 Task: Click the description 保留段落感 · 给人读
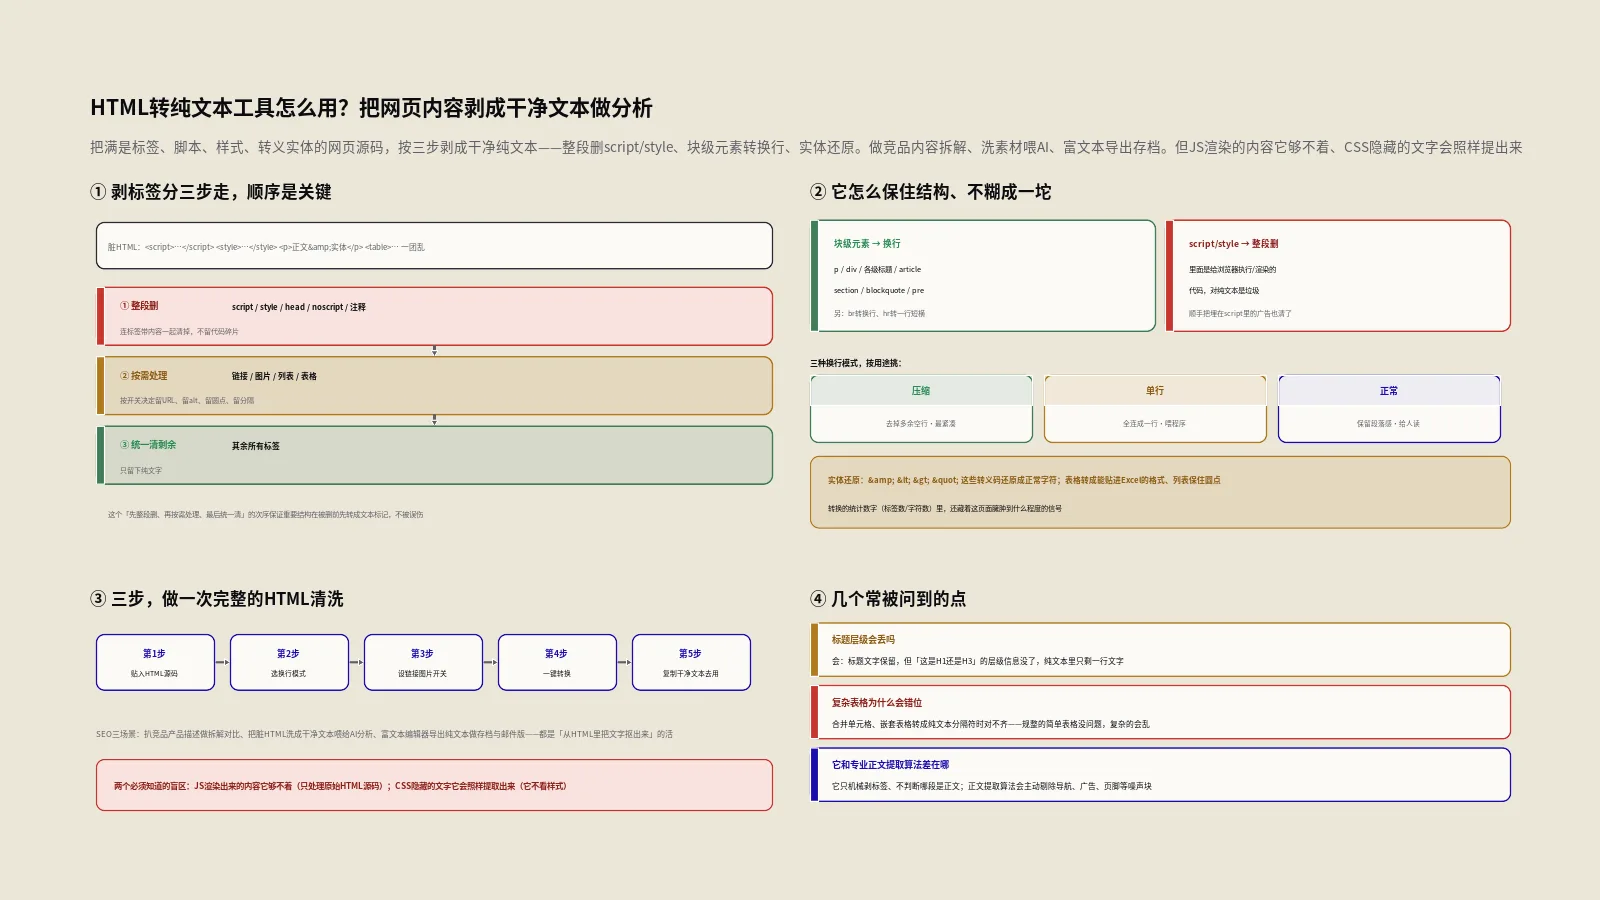click(1389, 424)
